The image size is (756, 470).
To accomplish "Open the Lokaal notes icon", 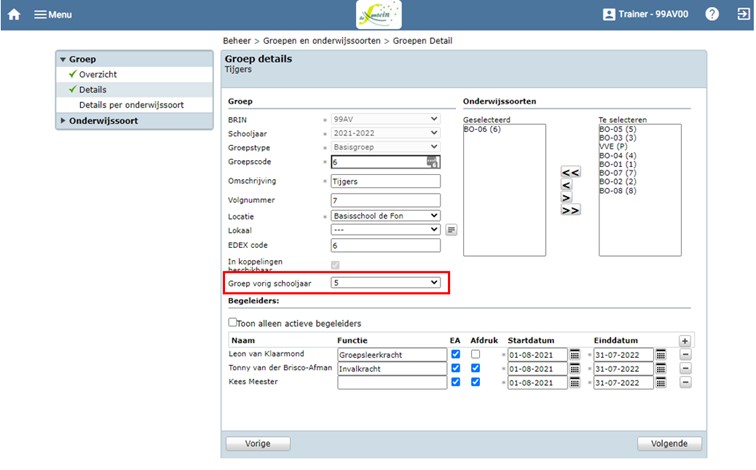I will pos(451,230).
